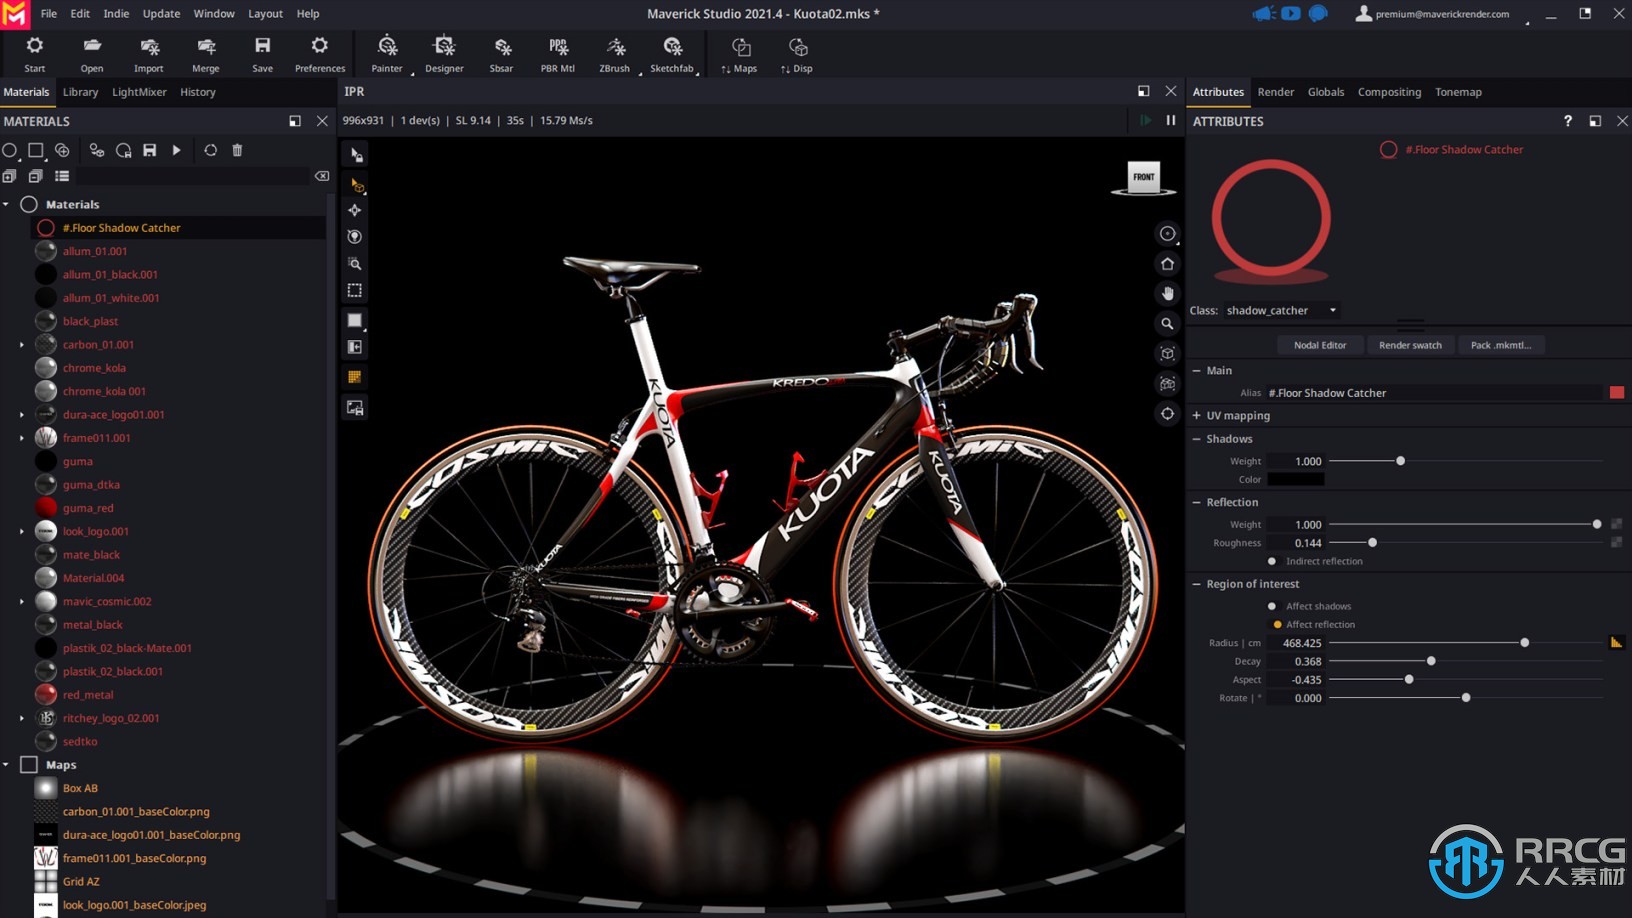The image size is (1632, 918).
Task: Expand the carbon_01.001 material
Action: pyautogui.click(x=22, y=345)
